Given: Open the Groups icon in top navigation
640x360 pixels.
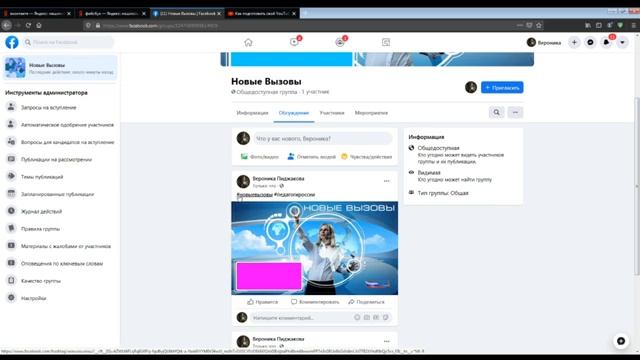Looking at the screenshot, I should click(x=340, y=42).
